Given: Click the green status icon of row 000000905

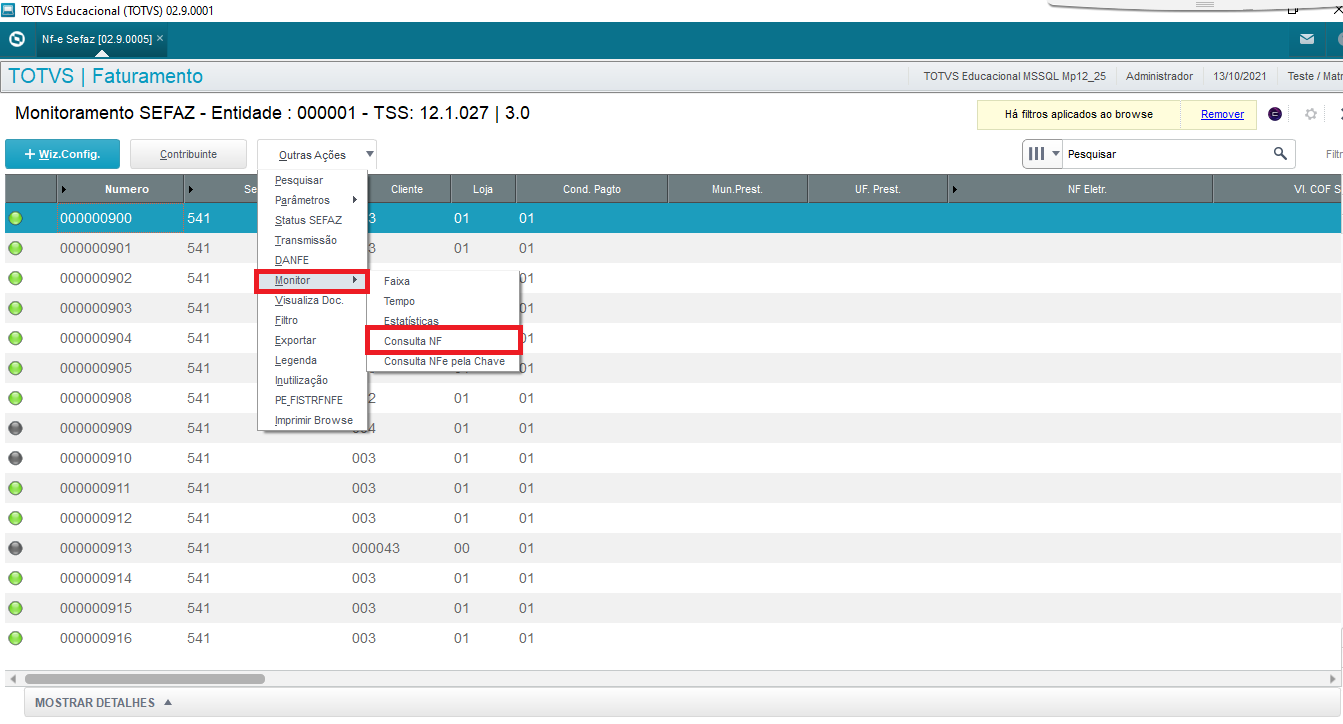Looking at the screenshot, I should [x=15, y=368].
